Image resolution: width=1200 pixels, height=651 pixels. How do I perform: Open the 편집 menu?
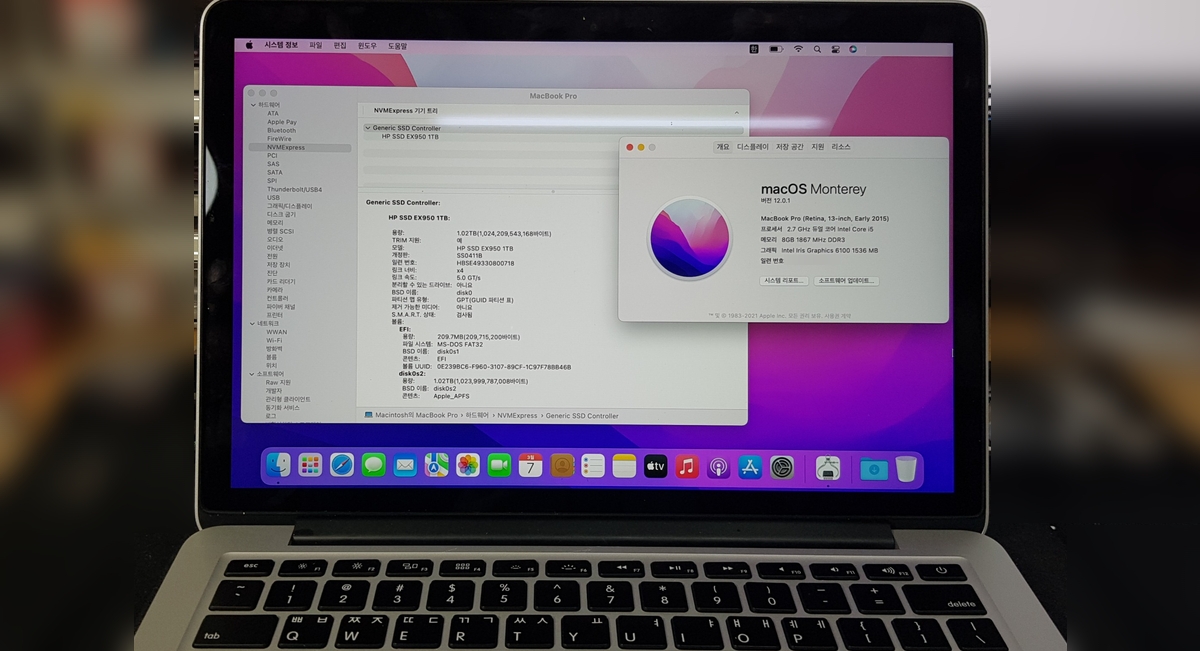pyautogui.click(x=340, y=45)
